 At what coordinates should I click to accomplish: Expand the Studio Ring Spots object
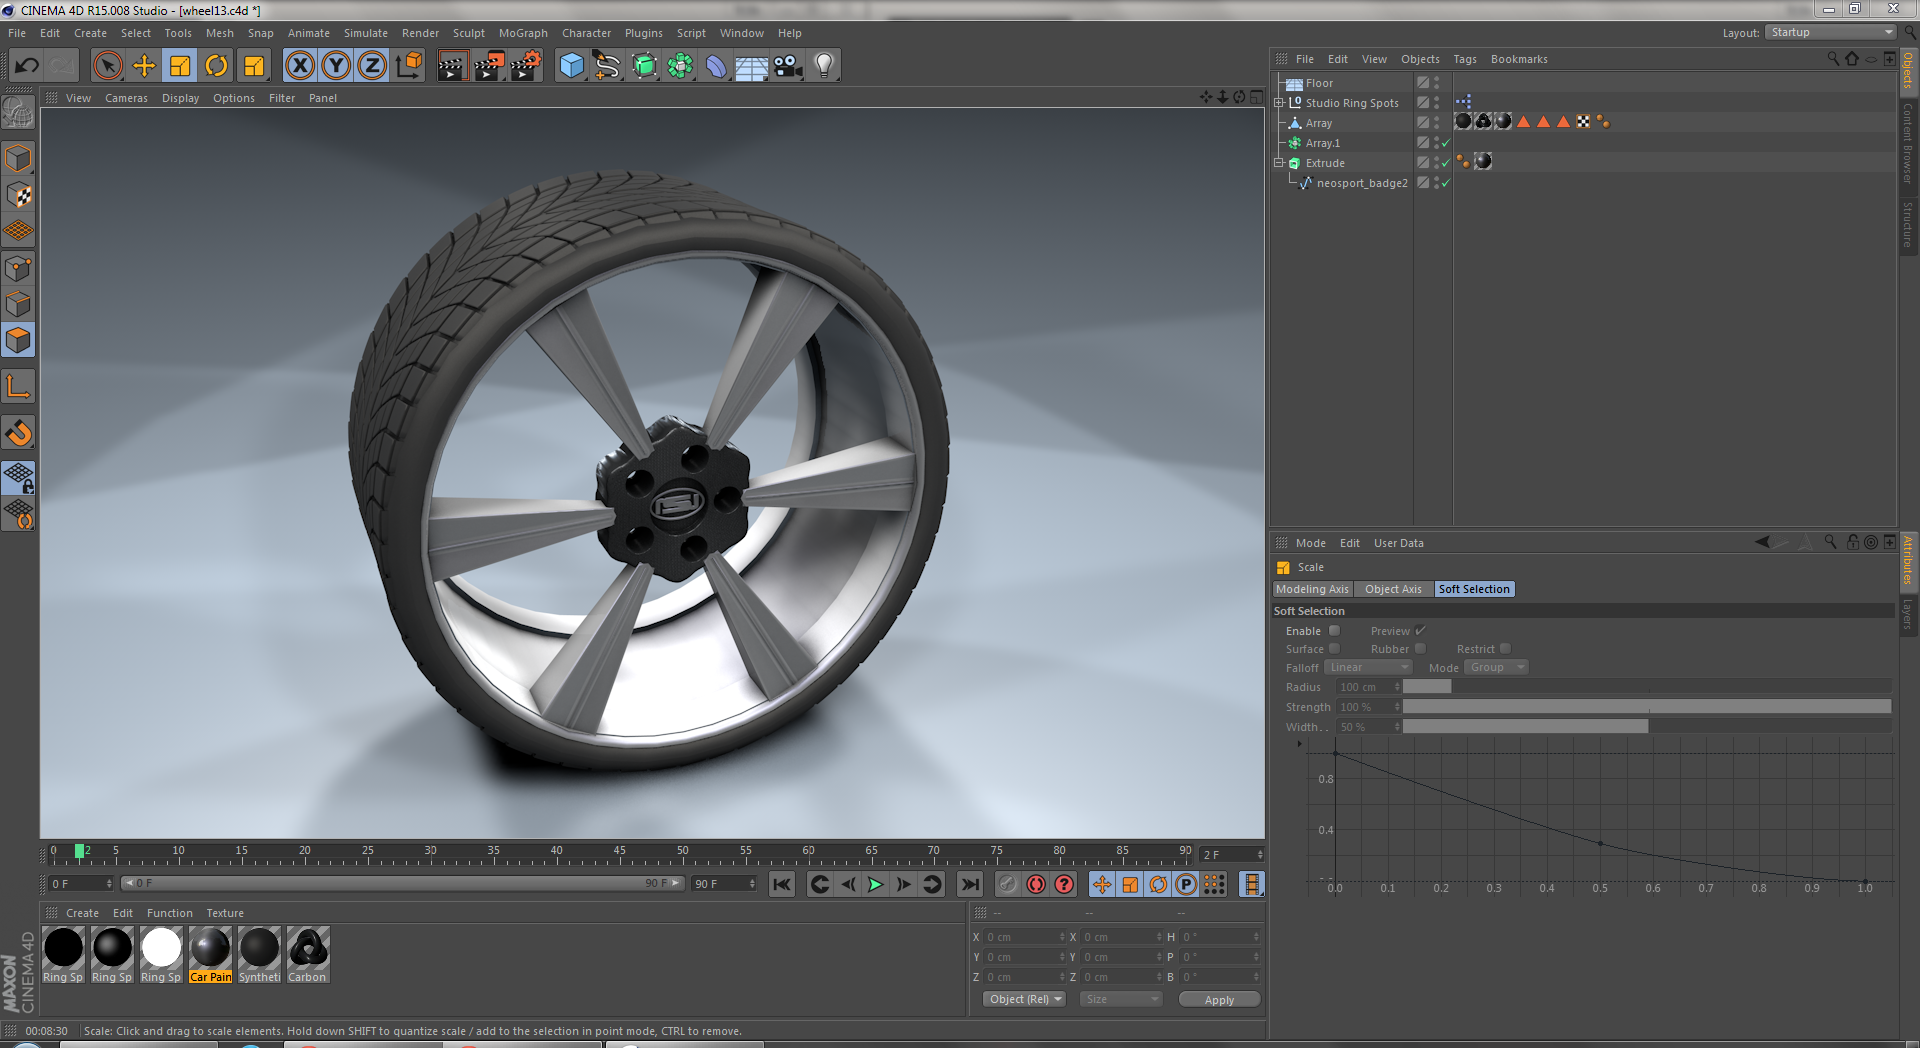(x=1278, y=103)
